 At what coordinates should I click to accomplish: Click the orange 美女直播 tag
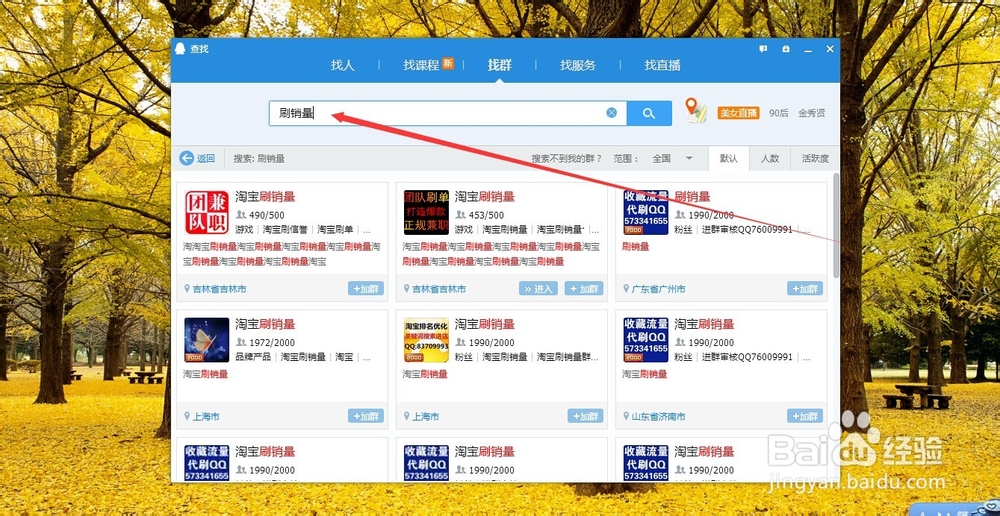pyautogui.click(x=739, y=113)
